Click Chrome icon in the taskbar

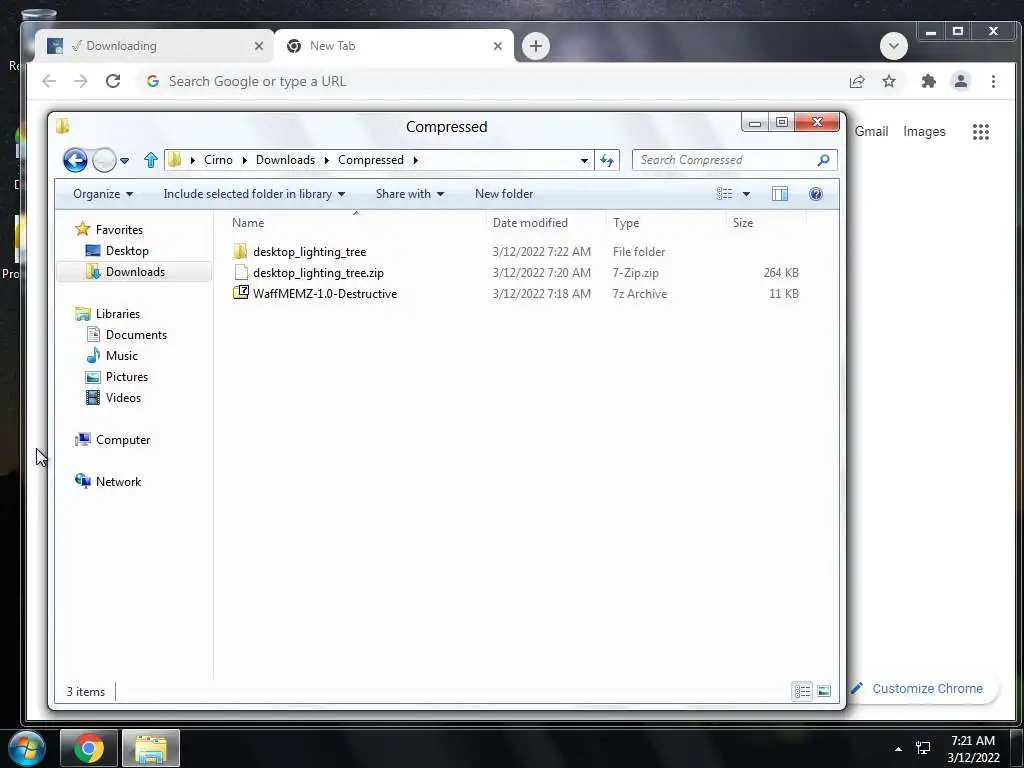[89, 748]
